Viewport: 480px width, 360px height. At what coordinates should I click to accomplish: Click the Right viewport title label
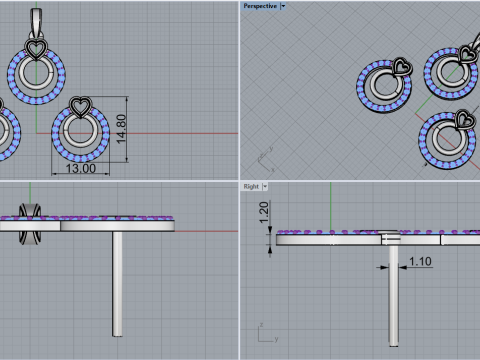[251, 186]
